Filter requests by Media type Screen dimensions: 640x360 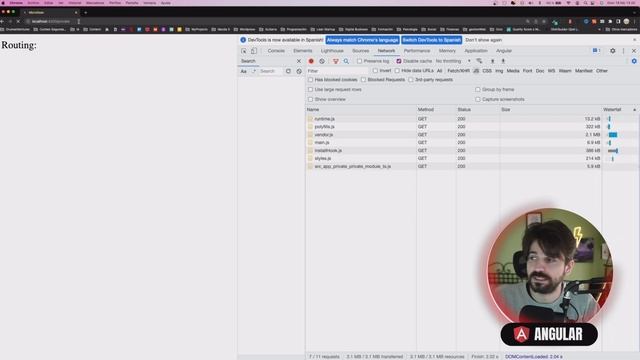tap(513, 71)
